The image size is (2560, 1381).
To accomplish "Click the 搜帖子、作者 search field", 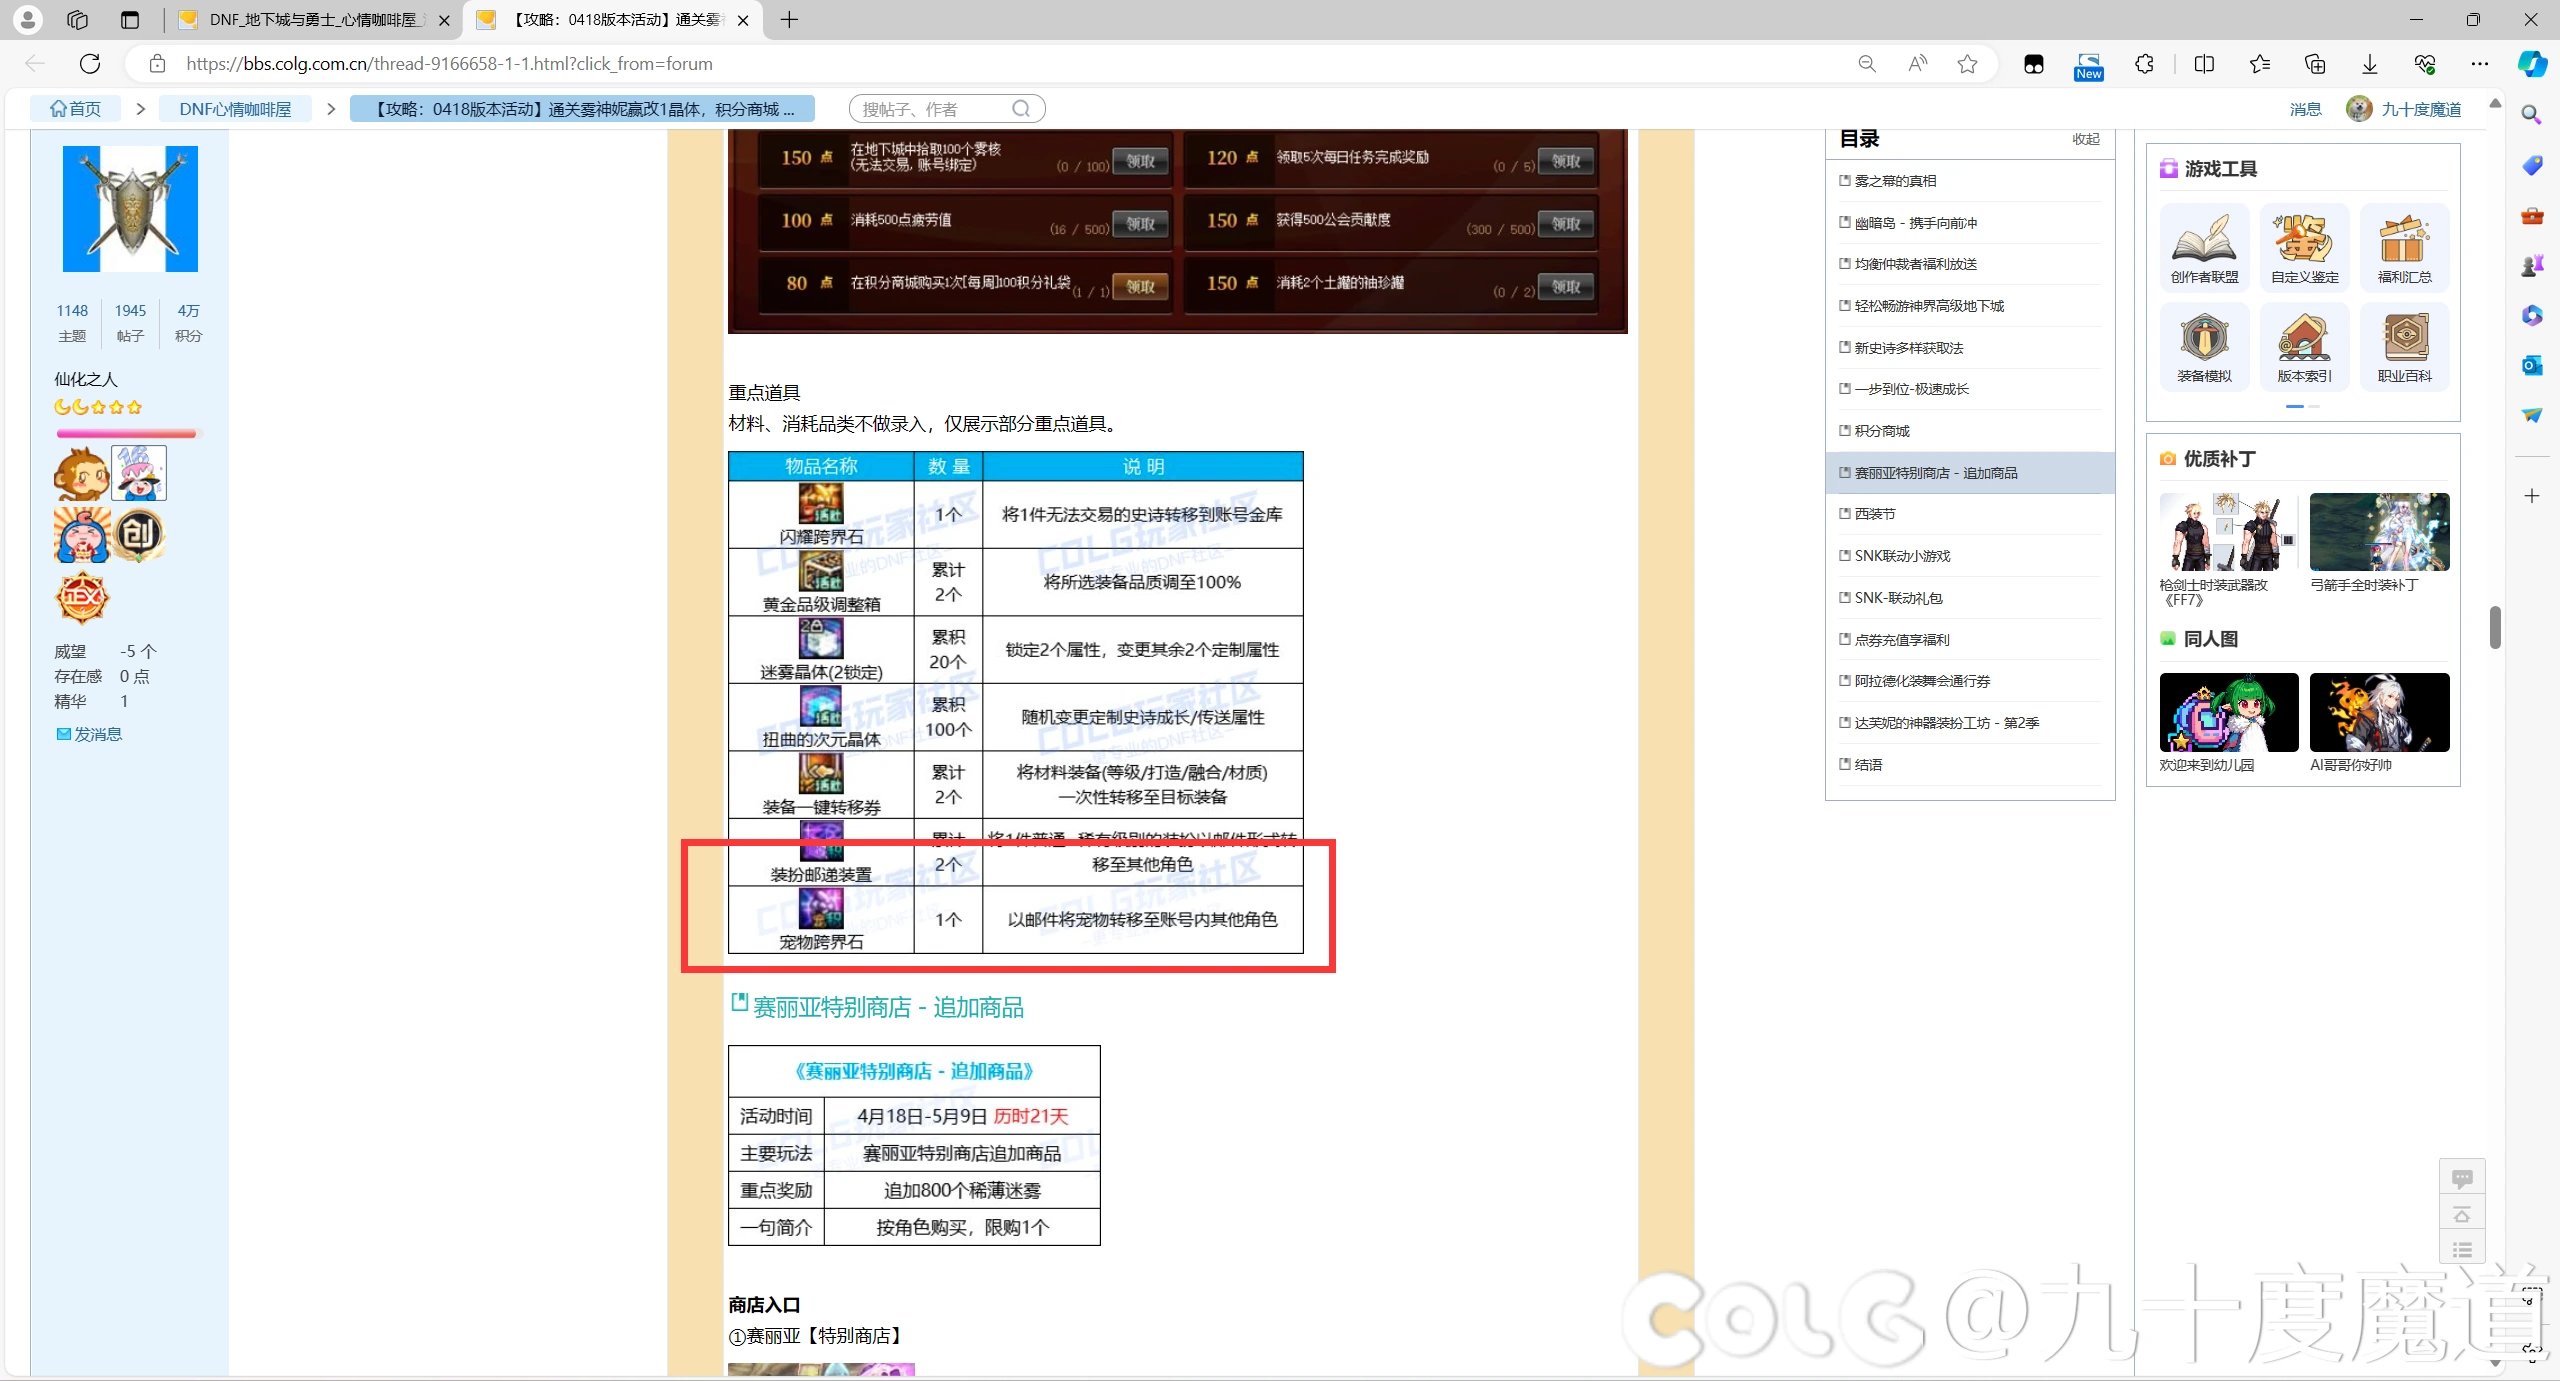I will pos(946,109).
